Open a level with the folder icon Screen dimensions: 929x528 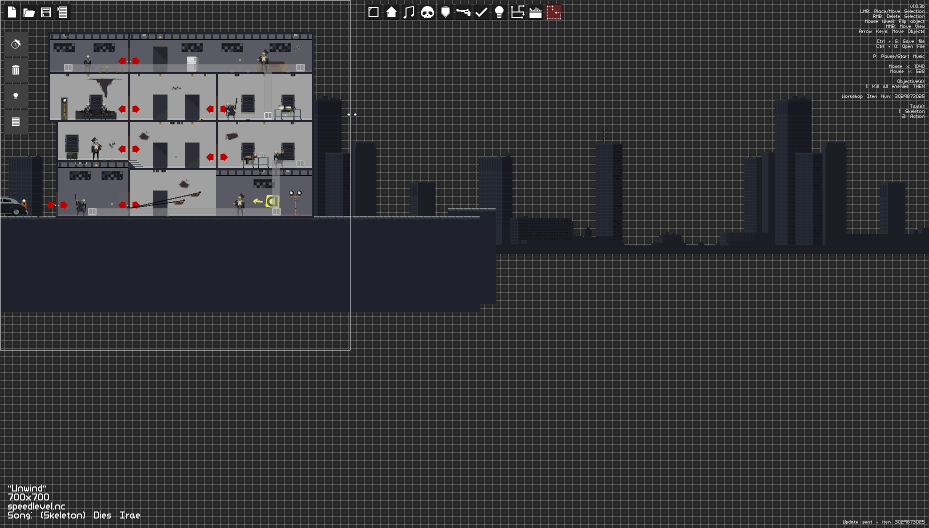tap(29, 12)
